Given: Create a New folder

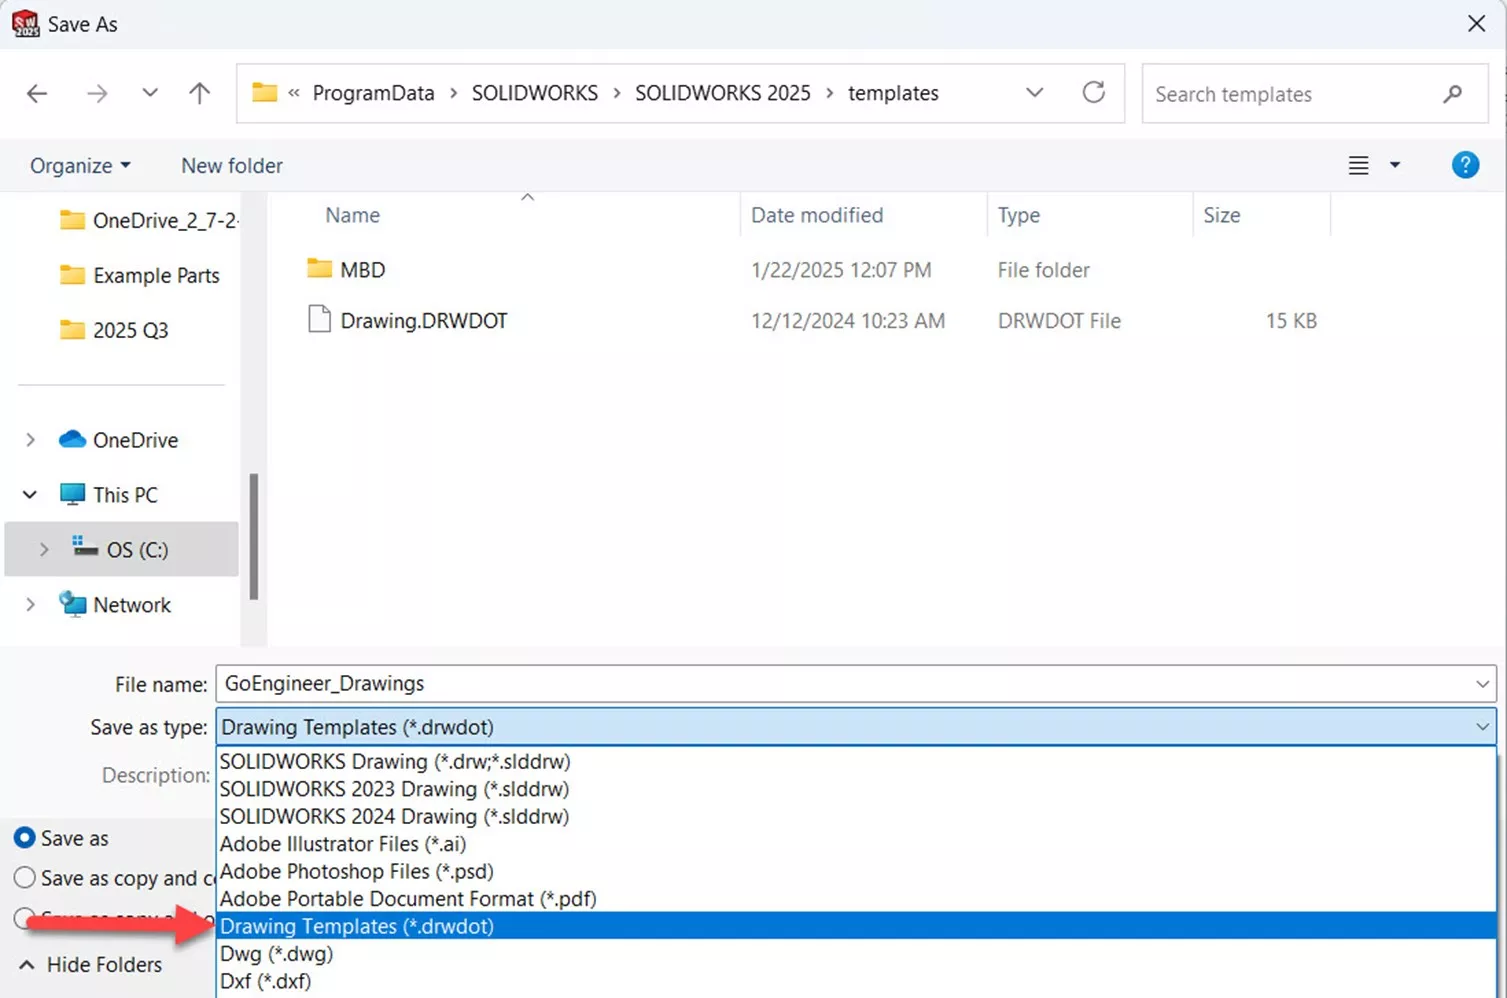Looking at the screenshot, I should click(231, 165).
